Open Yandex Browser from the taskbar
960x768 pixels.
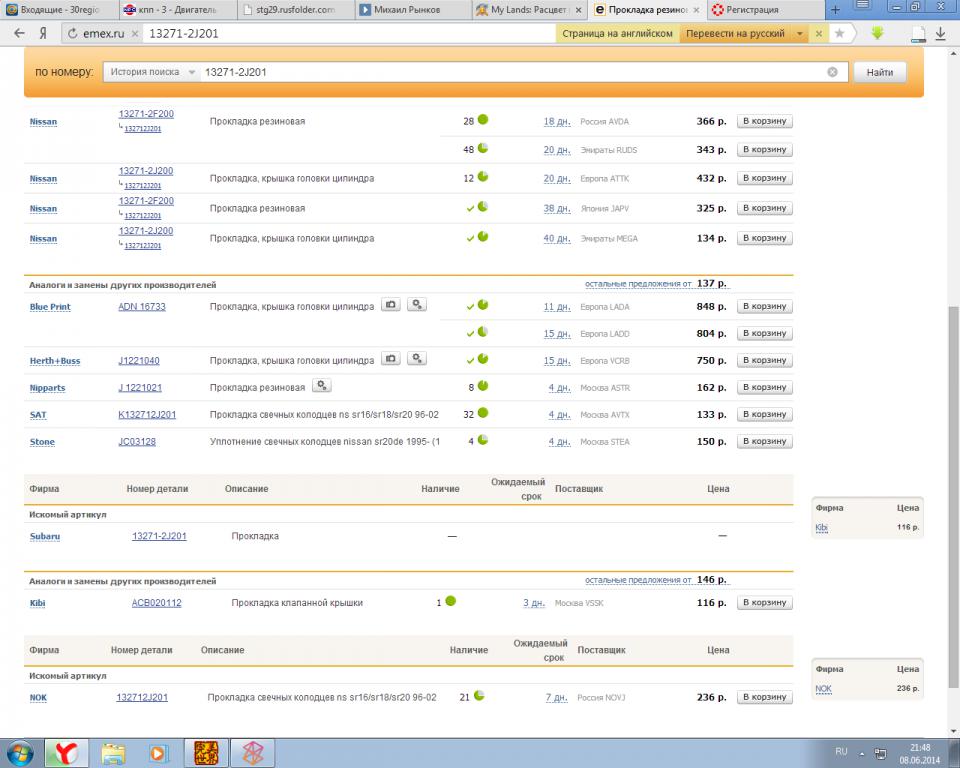pyautogui.click(x=67, y=753)
